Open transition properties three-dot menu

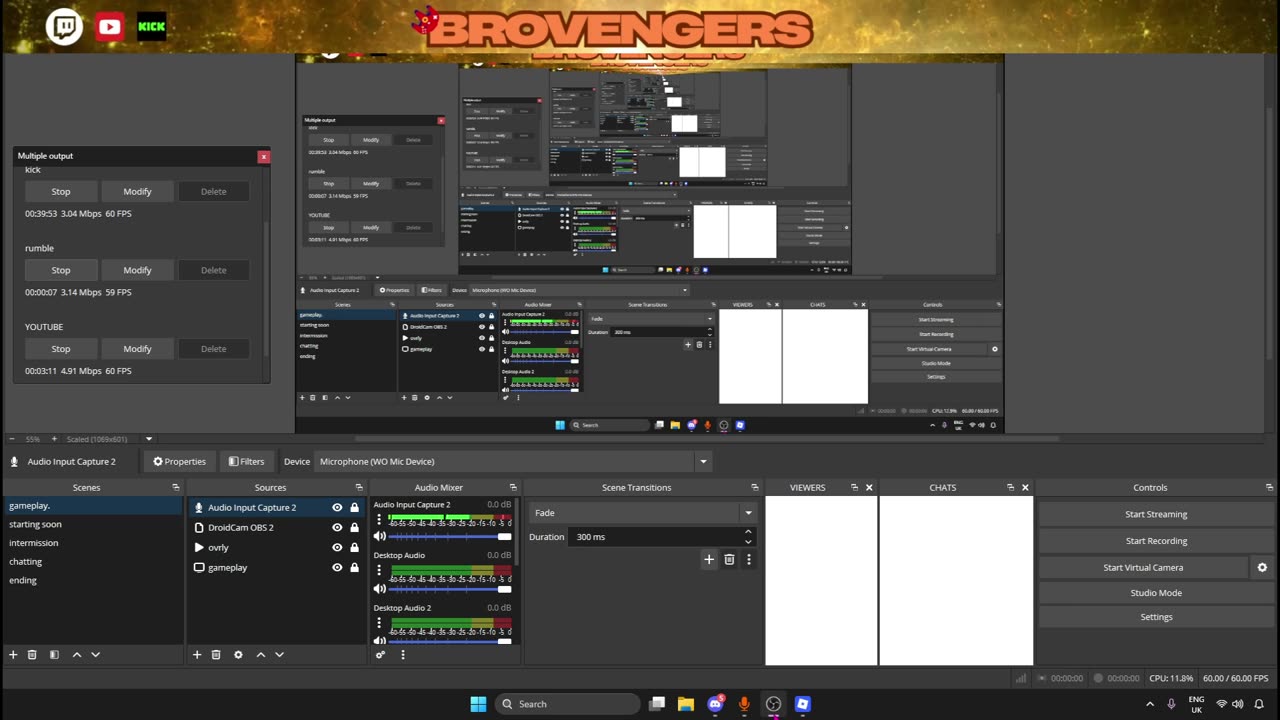[x=749, y=560]
